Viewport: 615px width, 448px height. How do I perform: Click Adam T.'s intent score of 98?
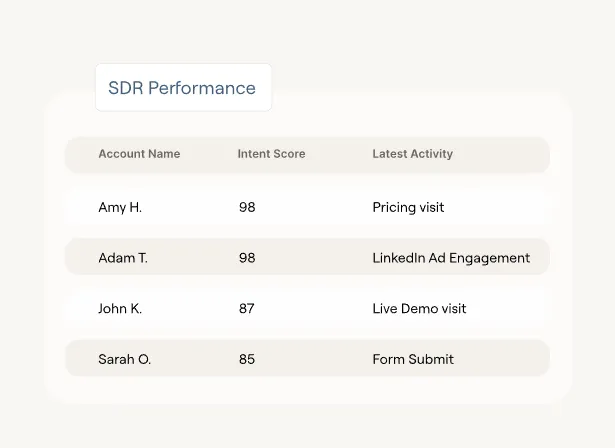pyautogui.click(x=247, y=258)
